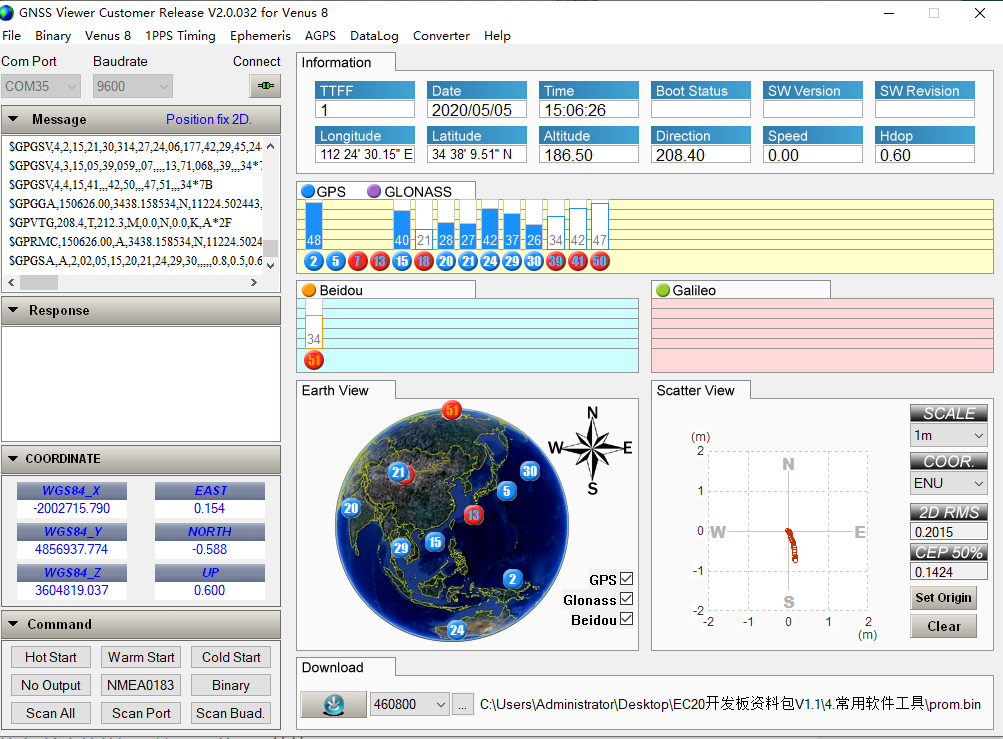
Task: Open the AGPS menu
Action: (320, 36)
